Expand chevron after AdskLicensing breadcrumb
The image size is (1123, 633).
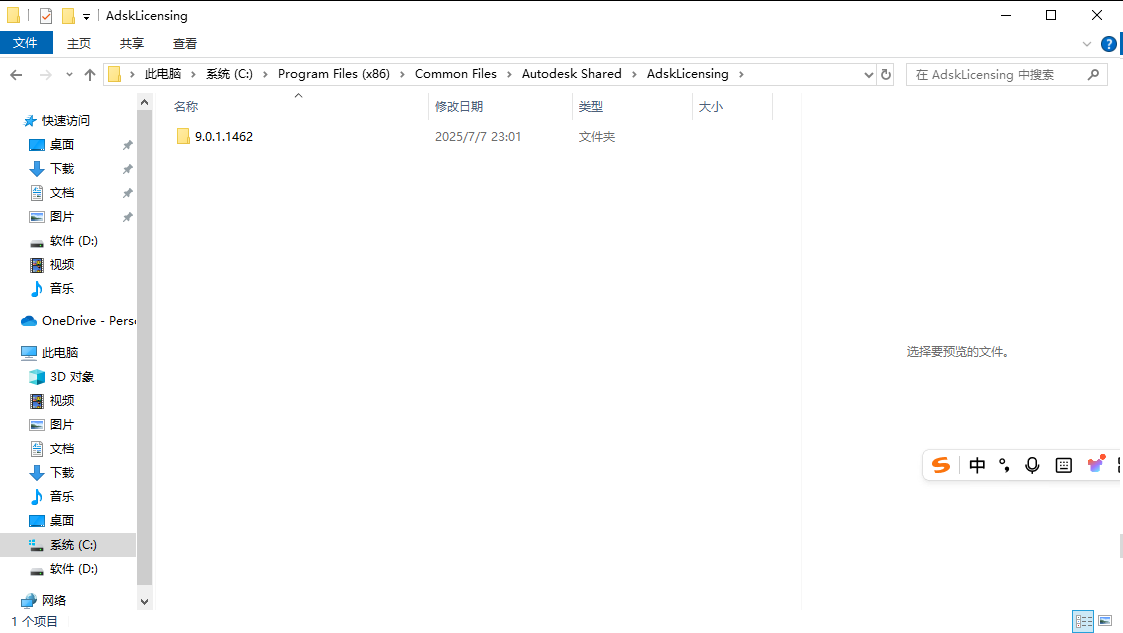pyautogui.click(x=741, y=74)
